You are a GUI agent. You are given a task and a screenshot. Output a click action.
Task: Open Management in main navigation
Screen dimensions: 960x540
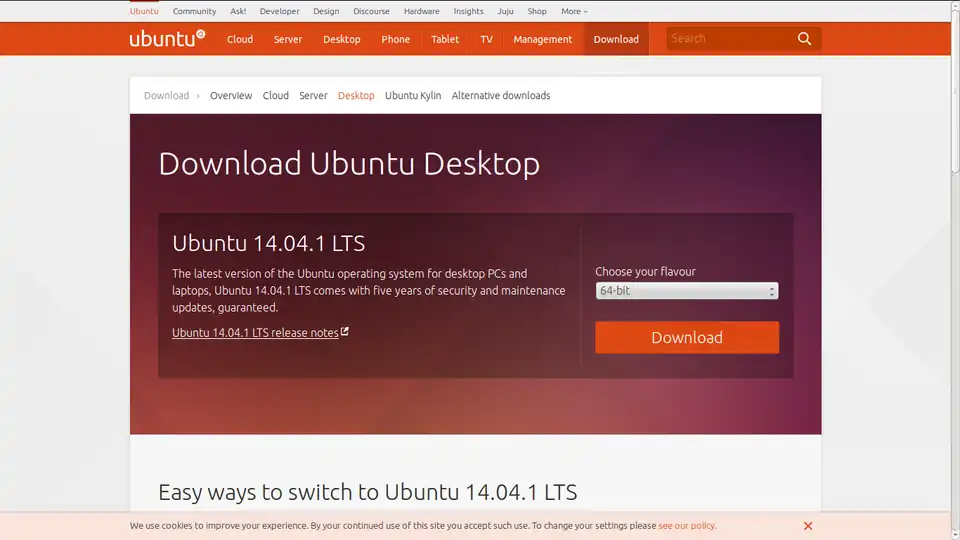(542, 39)
